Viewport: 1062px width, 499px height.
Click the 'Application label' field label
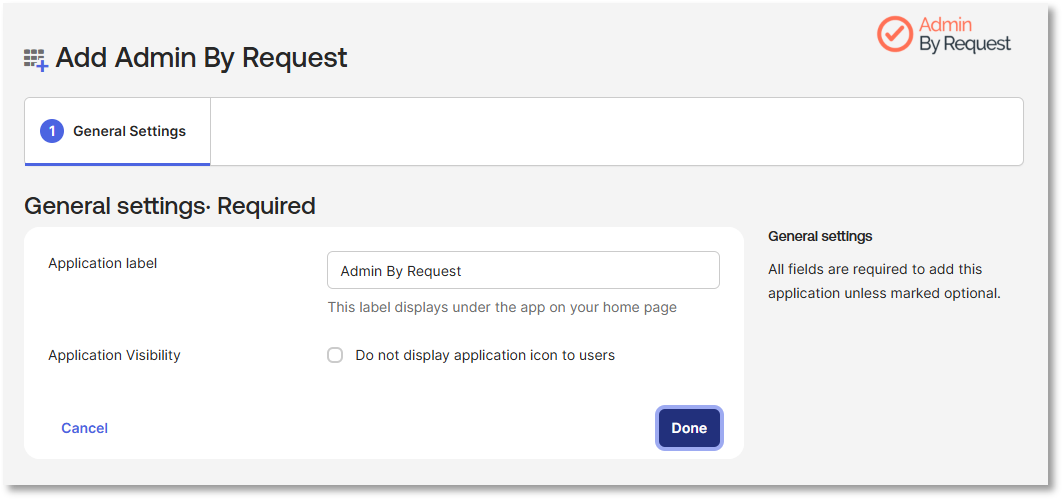(102, 263)
